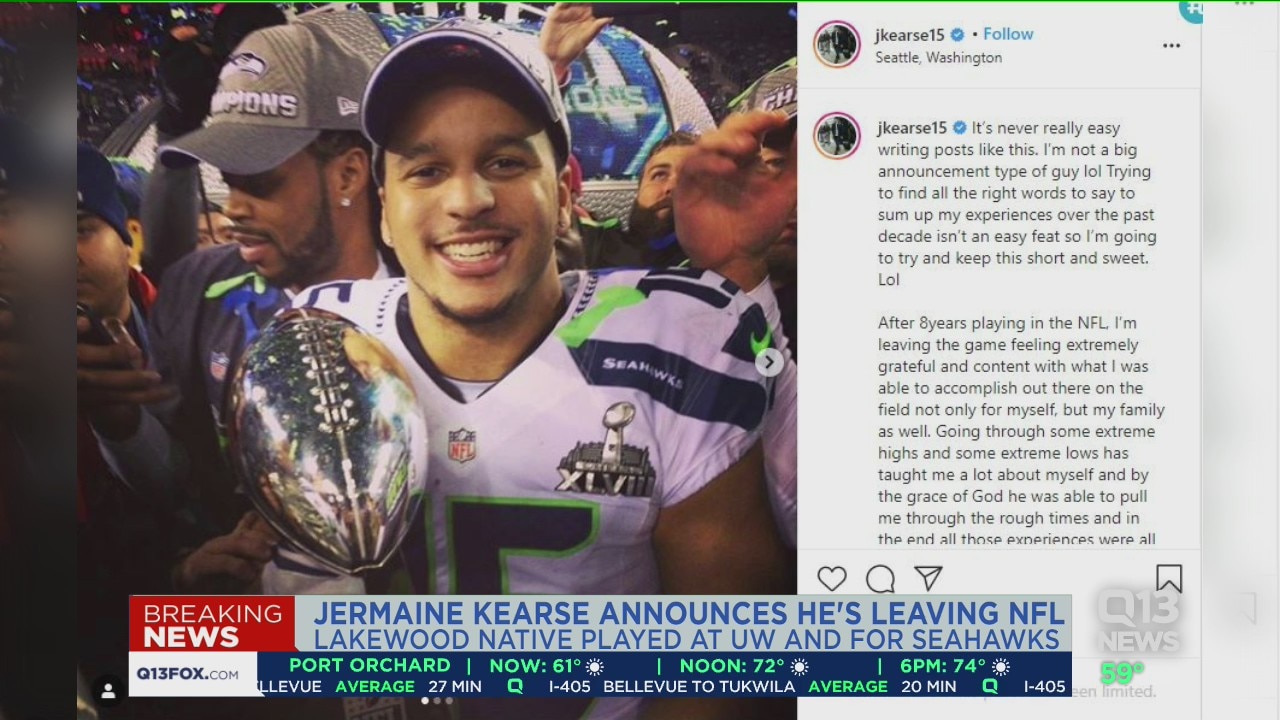
Task: Click the jkearse15 avatar beside the caption
Action: pyautogui.click(x=836, y=135)
